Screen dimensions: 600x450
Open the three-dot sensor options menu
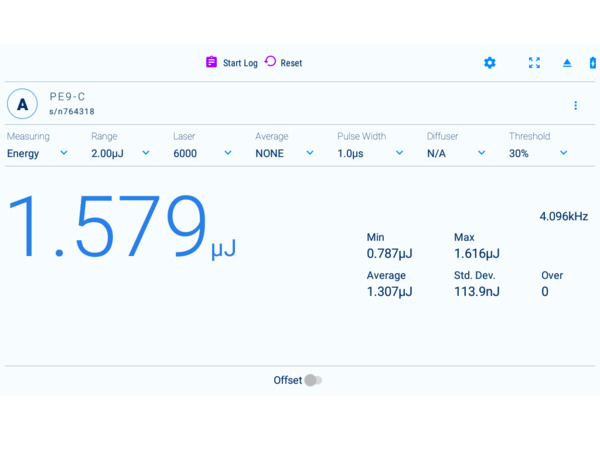(575, 105)
